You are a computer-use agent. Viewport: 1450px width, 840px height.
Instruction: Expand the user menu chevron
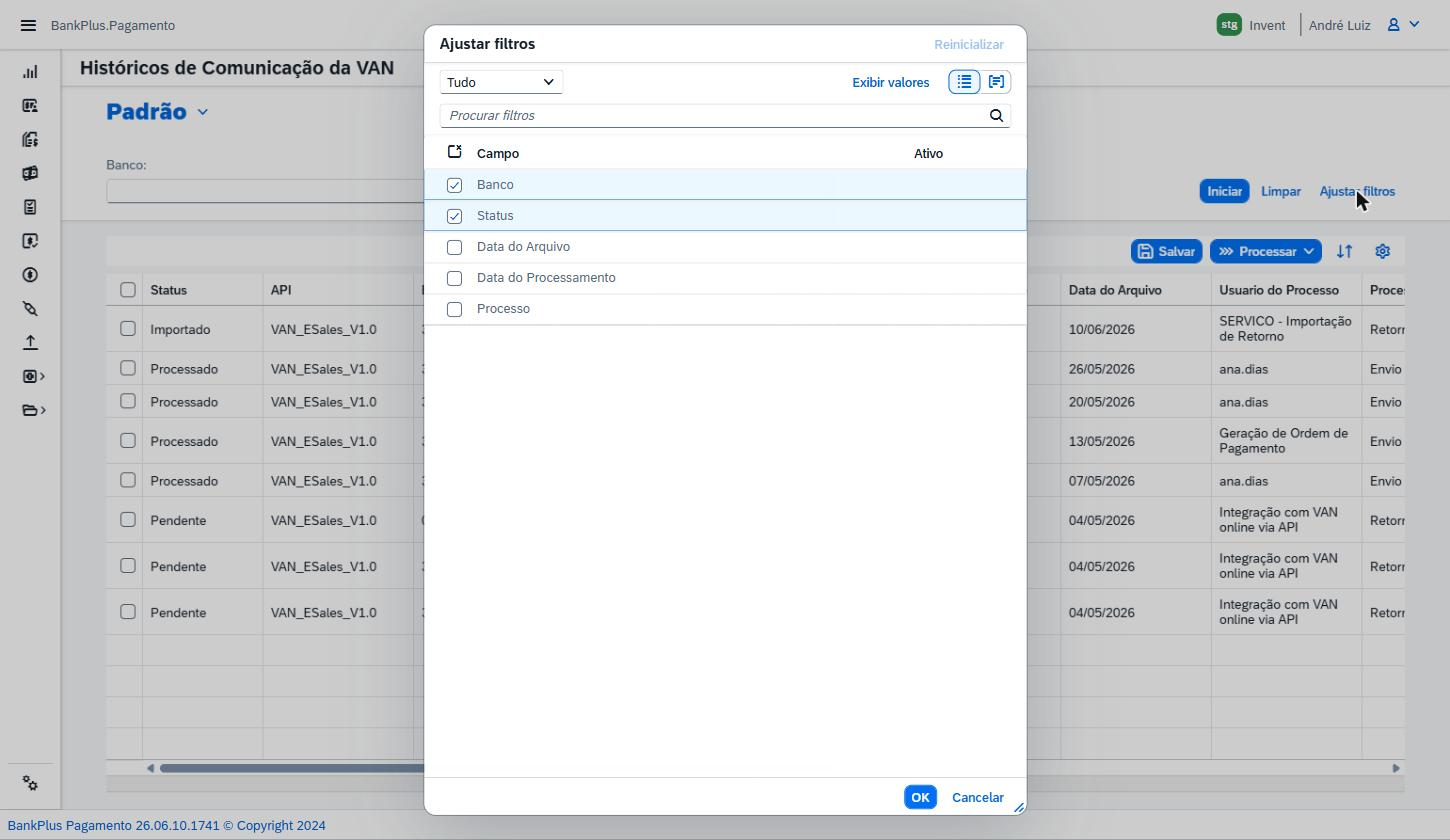point(1414,25)
